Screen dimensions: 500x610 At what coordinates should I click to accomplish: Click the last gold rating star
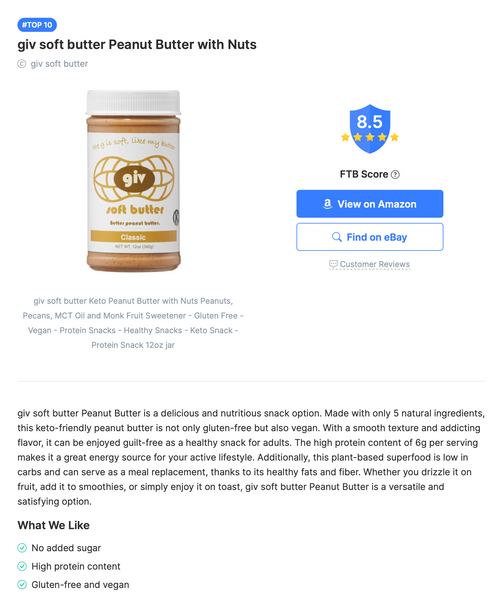tap(395, 137)
